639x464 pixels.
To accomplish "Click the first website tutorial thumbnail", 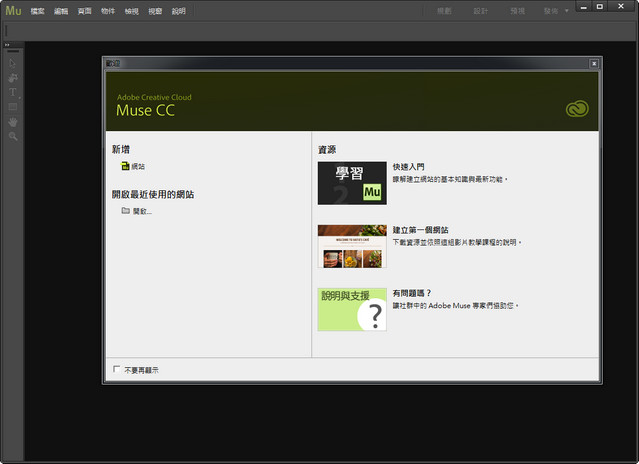I will [352, 246].
